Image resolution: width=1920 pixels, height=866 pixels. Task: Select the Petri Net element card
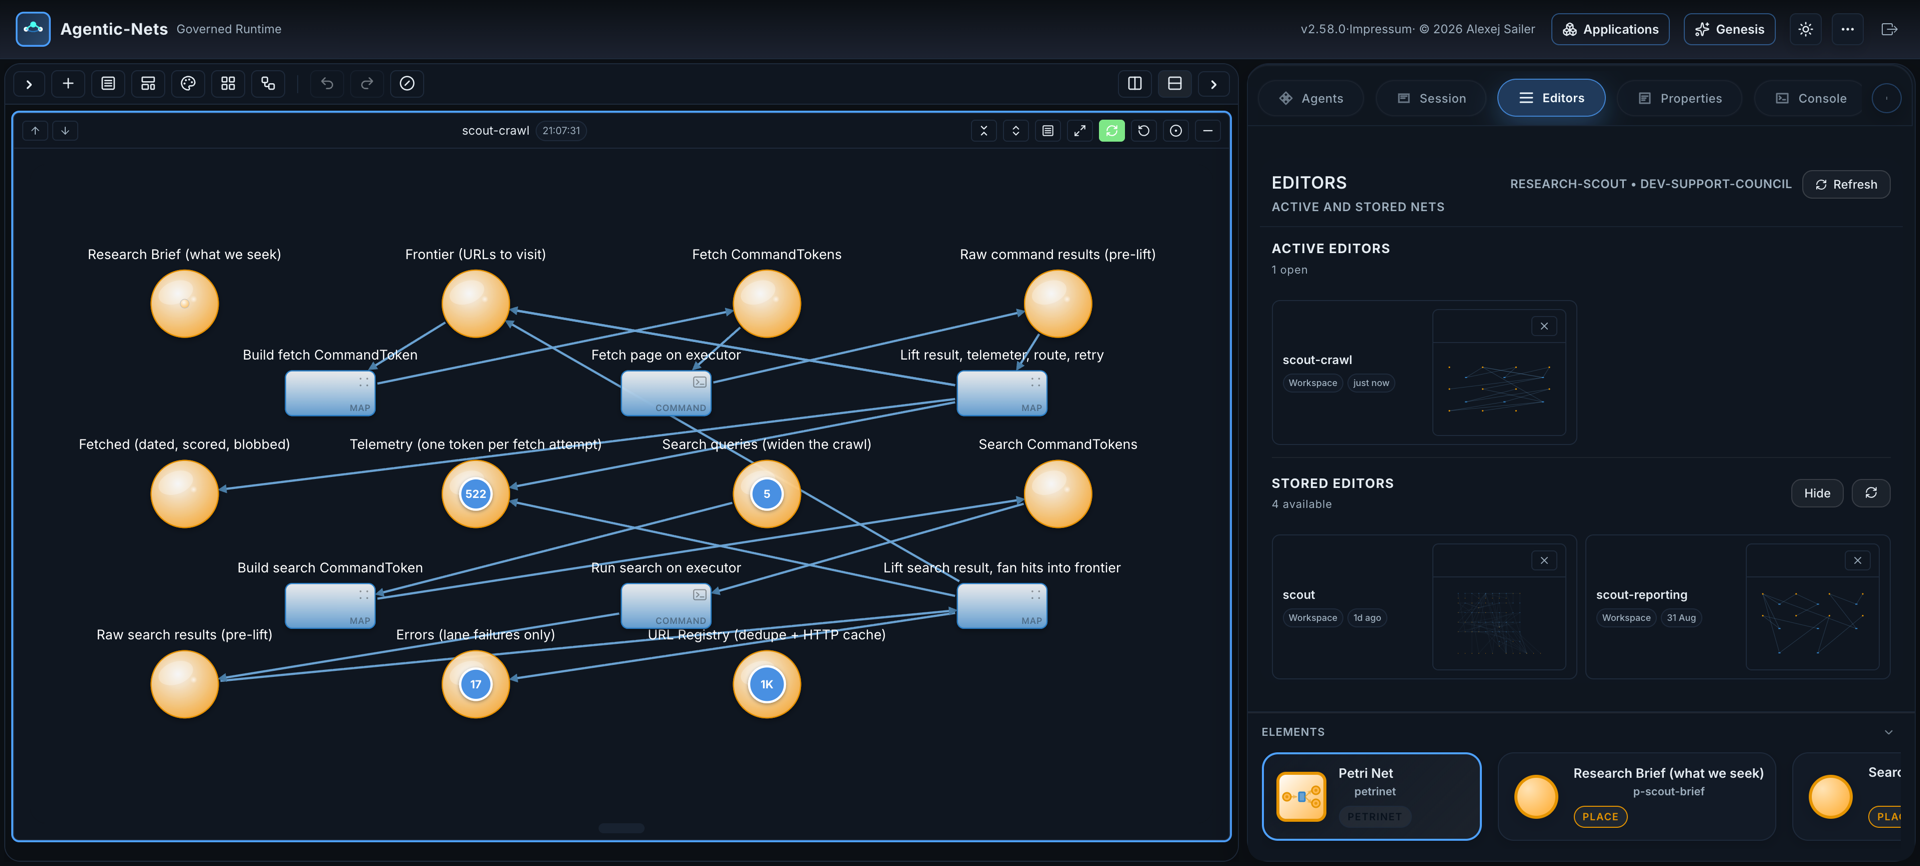1371,796
